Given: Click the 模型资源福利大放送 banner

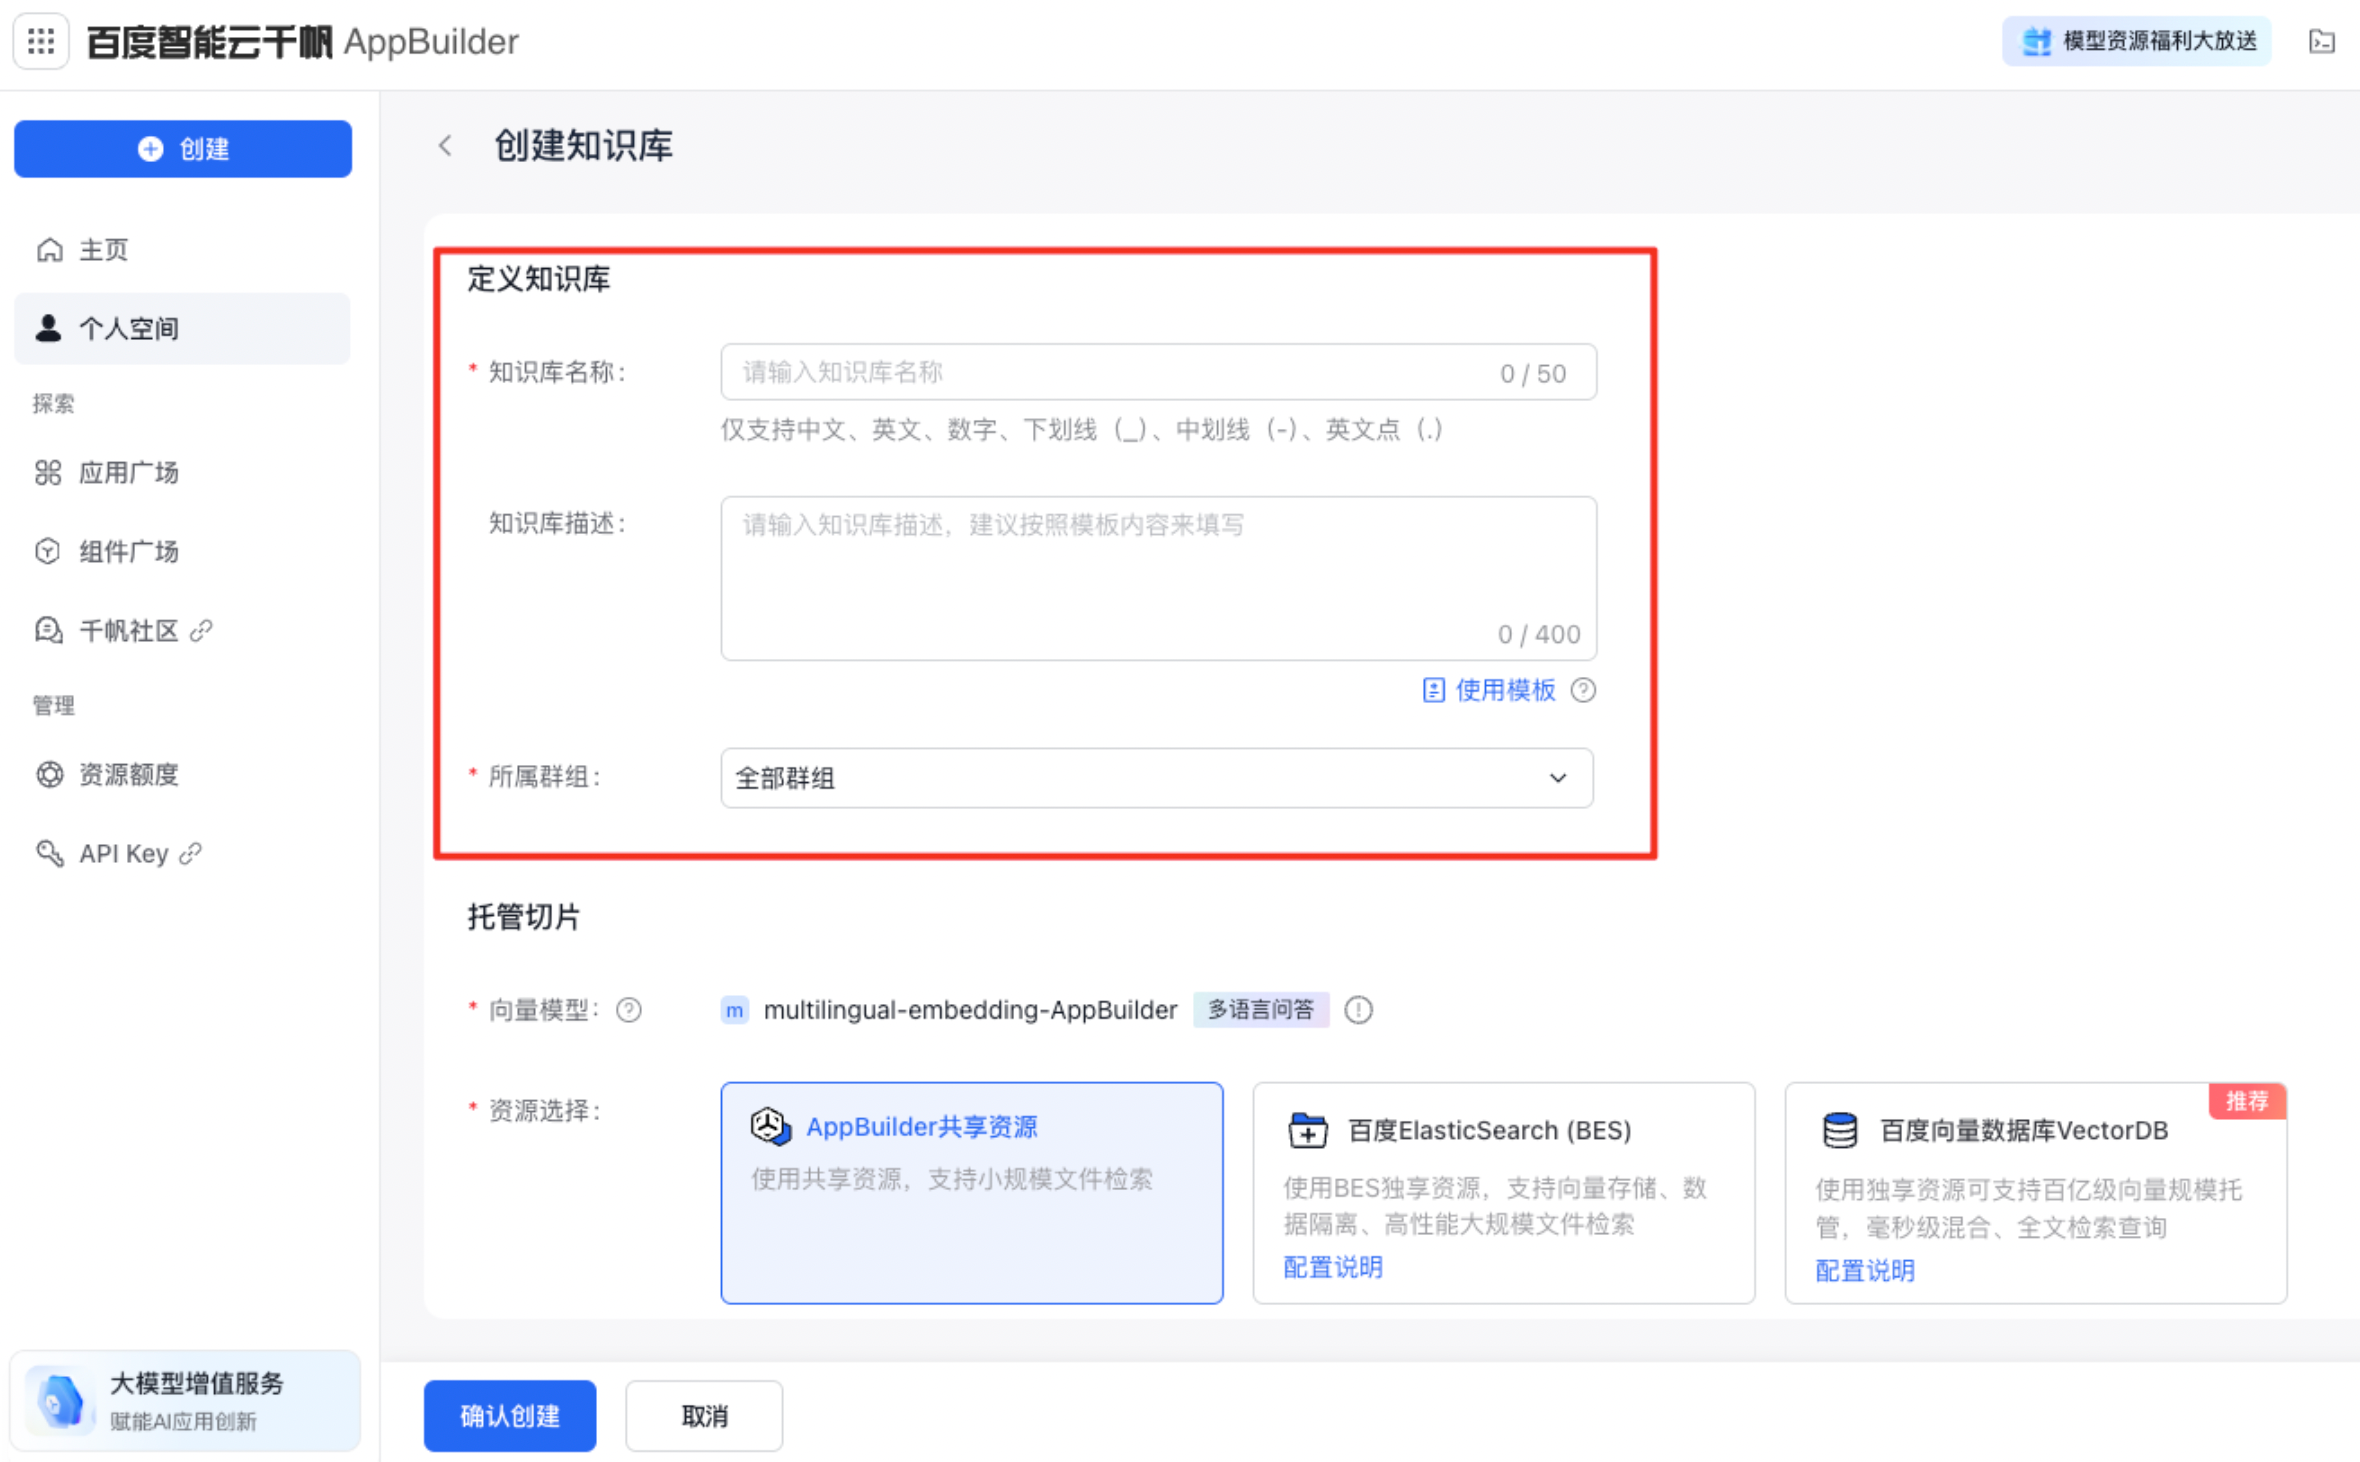Looking at the screenshot, I should 2136,41.
